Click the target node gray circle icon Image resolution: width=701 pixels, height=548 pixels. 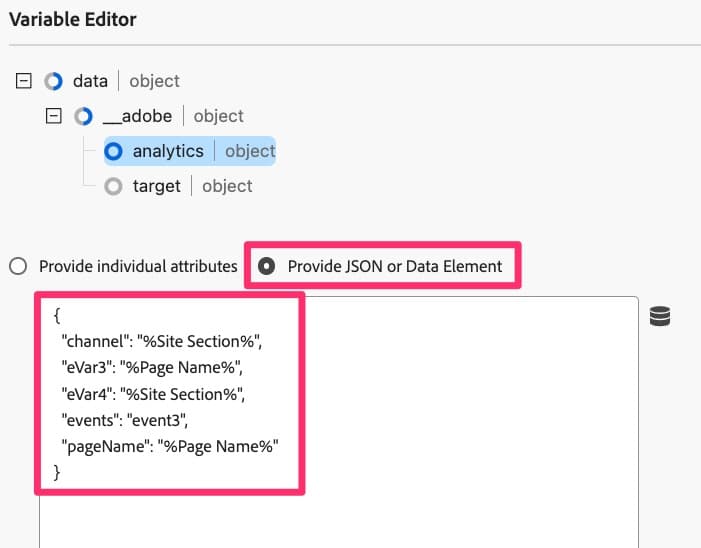click(114, 186)
